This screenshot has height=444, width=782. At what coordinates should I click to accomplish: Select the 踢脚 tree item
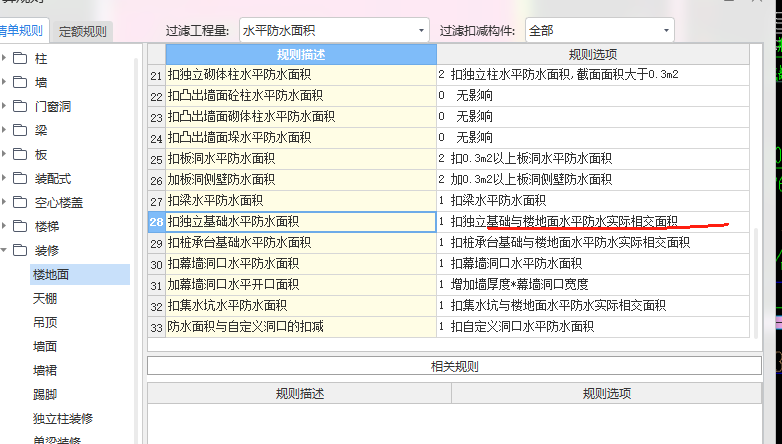(x=45, y=394)
